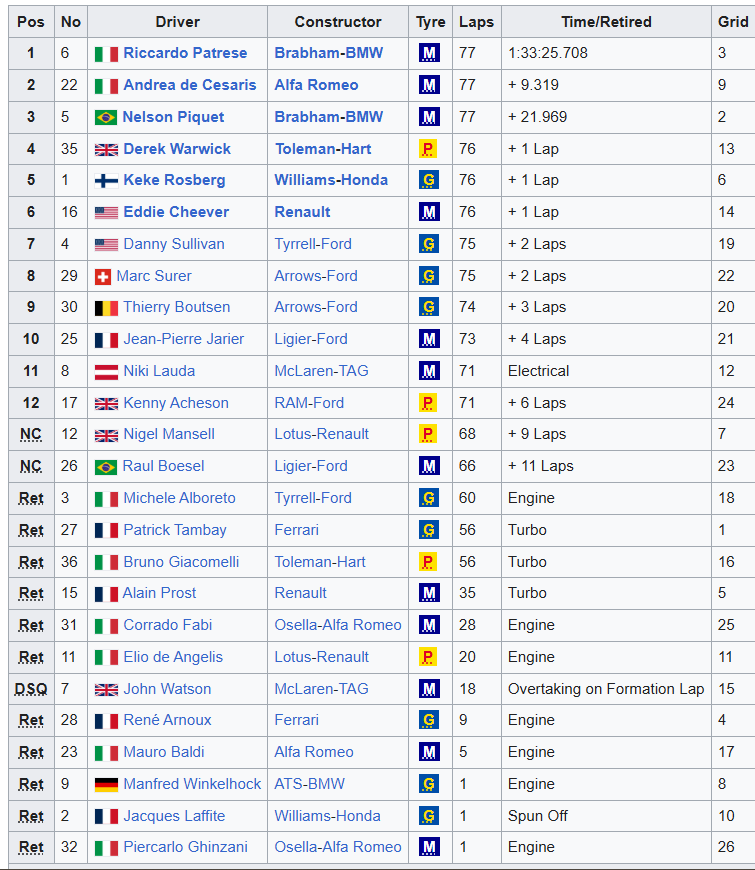Open the Toleman-Hart link in Warwick's row
The width and height of the screenshot is (755, 870).
tap(323, 149)
